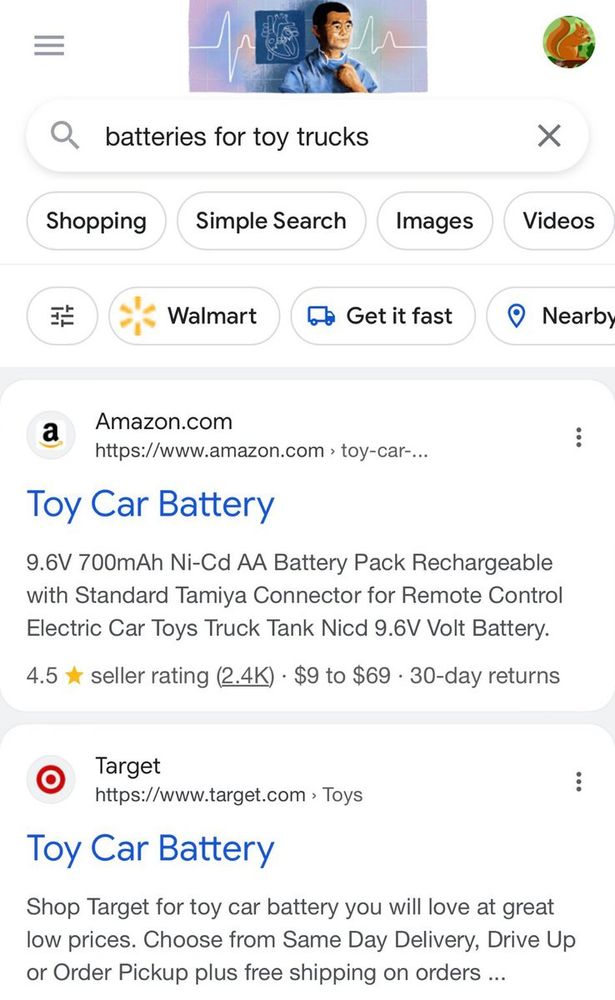Expand more options for Amazon result
The width and height of the screenshot is (615, 1000).
tap(578, 437)
